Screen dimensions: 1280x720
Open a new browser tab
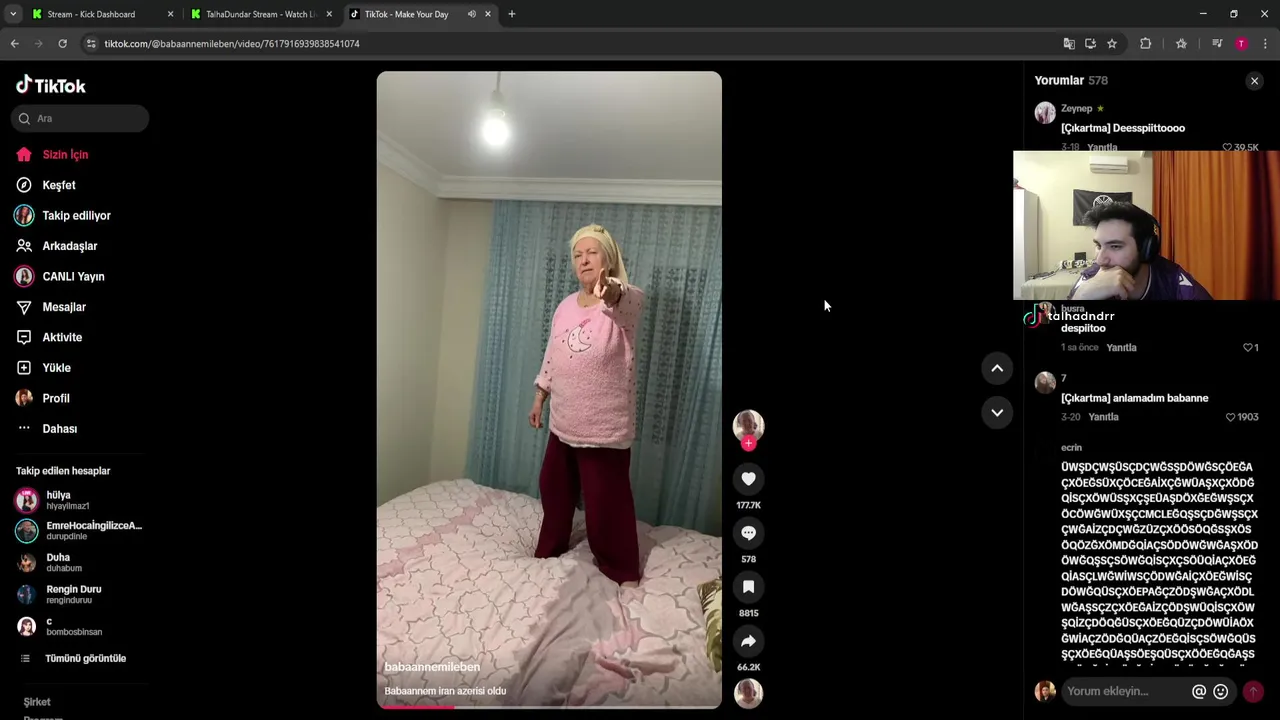(x=512, y=14)
